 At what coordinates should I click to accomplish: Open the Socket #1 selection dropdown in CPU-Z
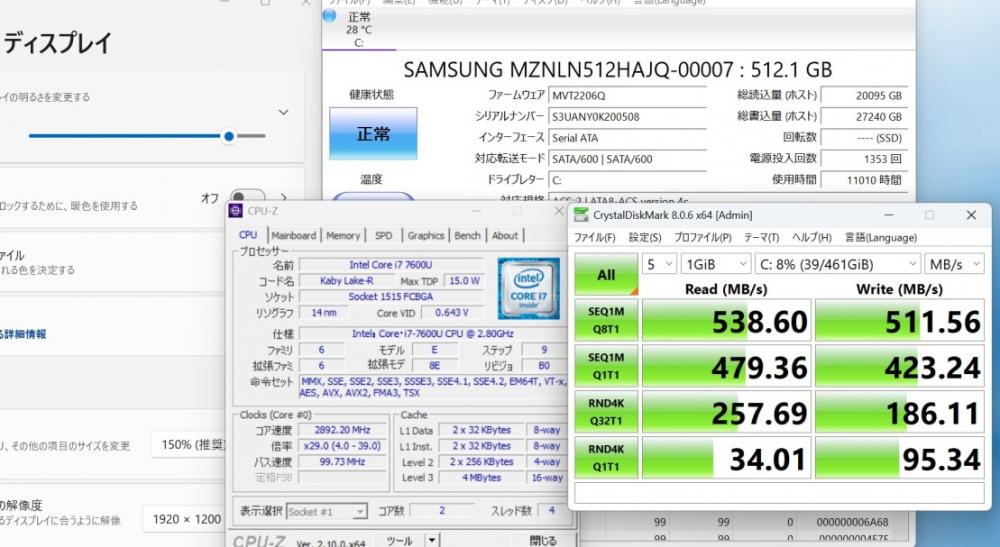tap(327, 511)
